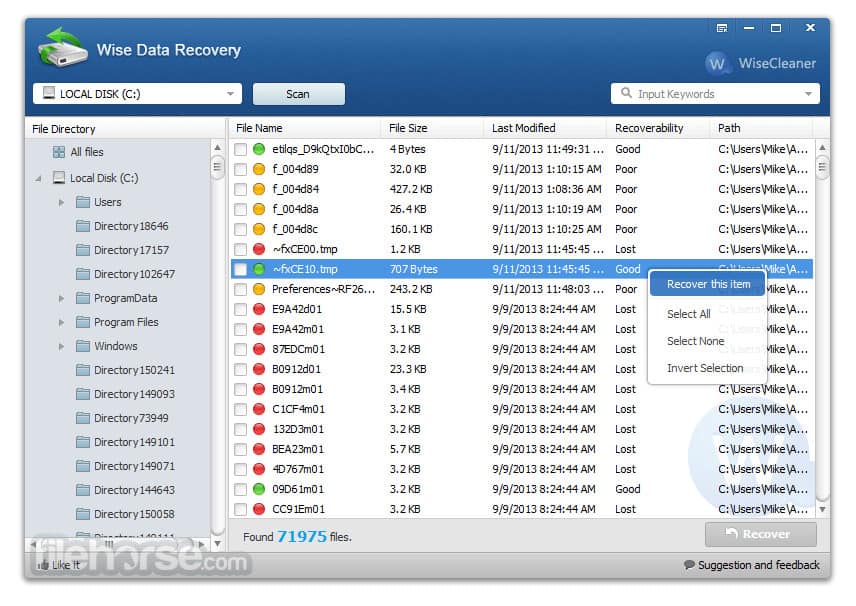
Task: Click the ProgramData folder icon
Action: coord(83,298)
